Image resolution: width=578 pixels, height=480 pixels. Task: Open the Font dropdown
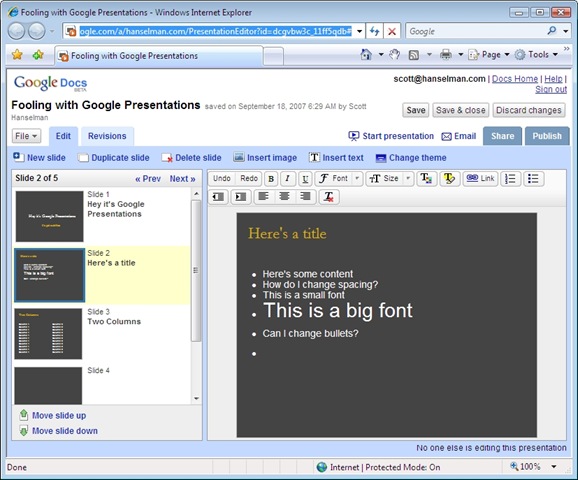click(339, 179)
